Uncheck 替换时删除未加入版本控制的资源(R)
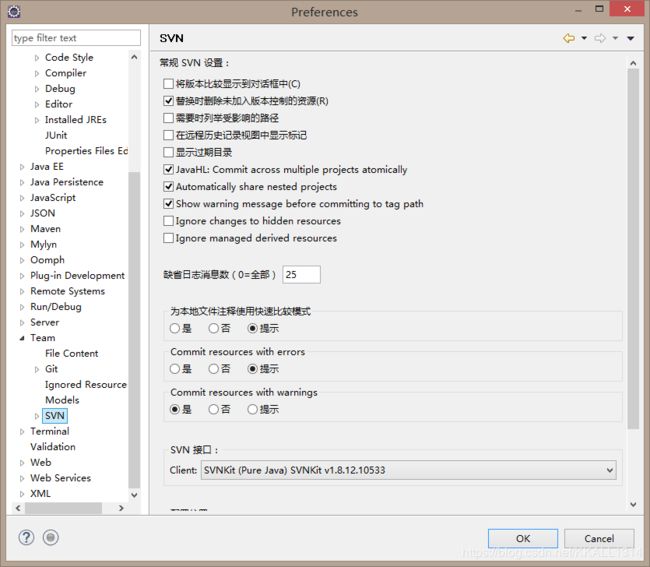This screenshot has width=650, height=567. tap(168, 101)
